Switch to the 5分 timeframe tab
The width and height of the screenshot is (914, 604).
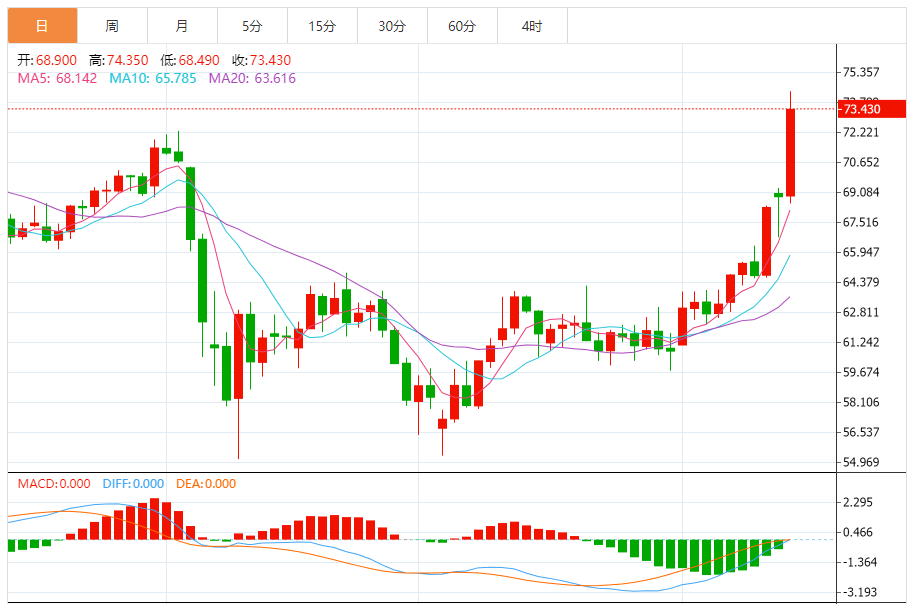(252, 26)
